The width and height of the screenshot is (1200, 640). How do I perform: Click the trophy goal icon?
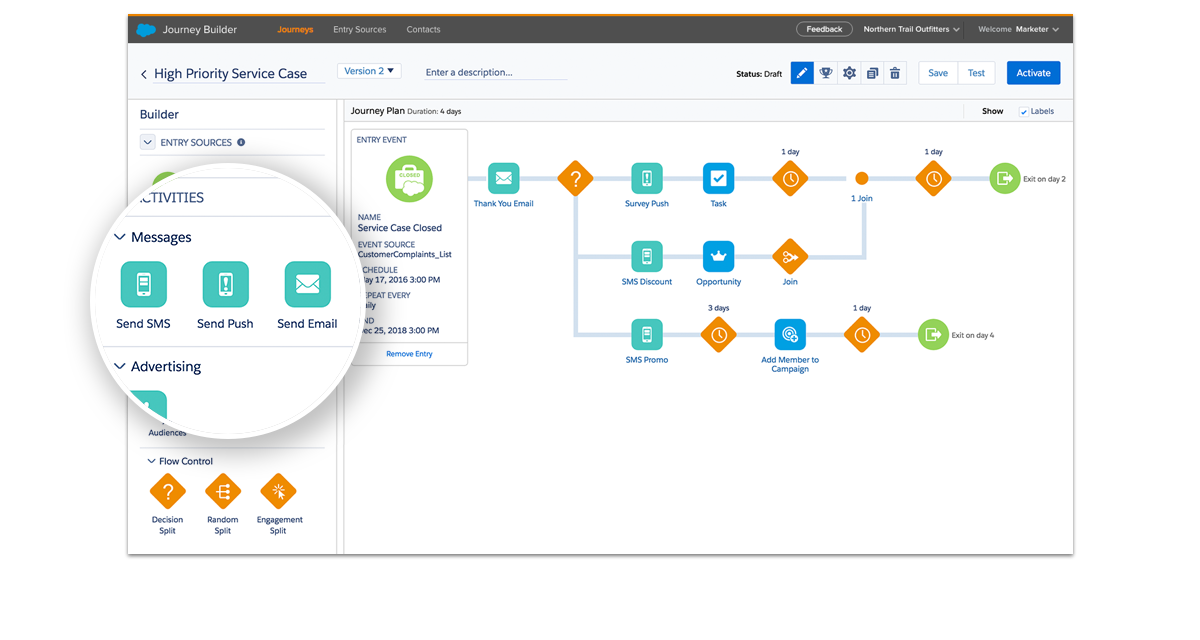[826, 73]
